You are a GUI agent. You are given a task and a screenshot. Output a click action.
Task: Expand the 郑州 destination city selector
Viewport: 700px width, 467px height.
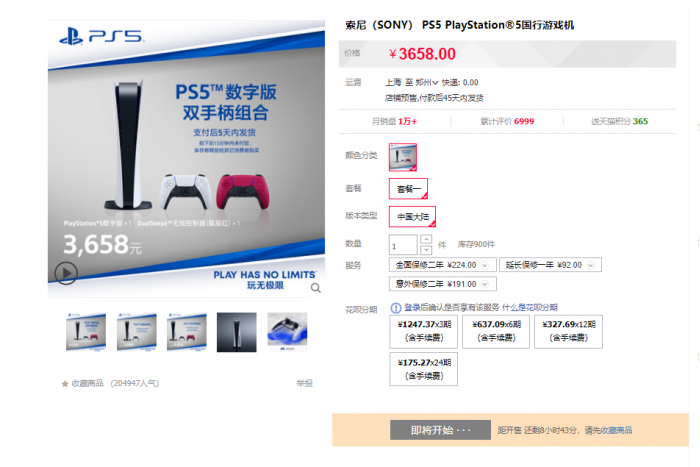coord(427,83)
